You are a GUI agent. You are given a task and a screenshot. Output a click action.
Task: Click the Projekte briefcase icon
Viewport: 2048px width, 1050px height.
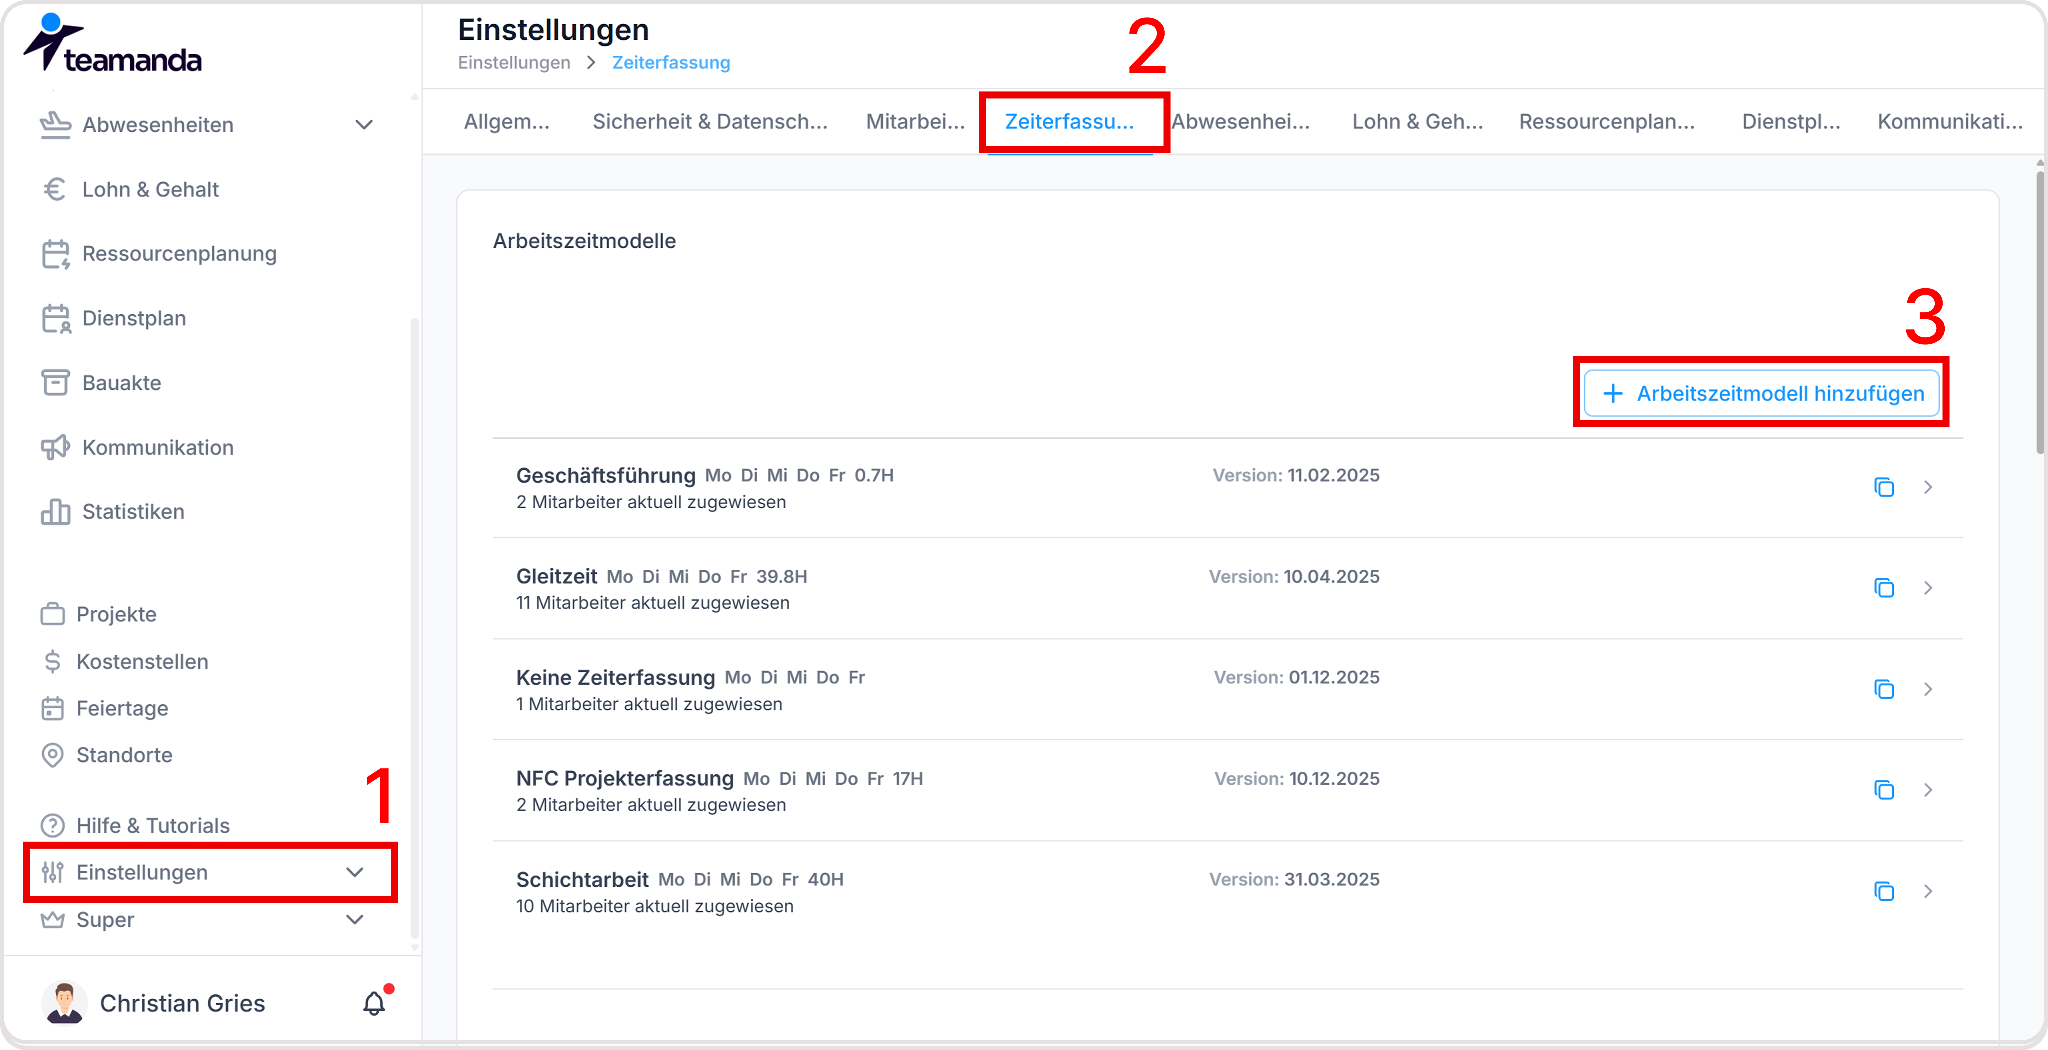(52, 614)
